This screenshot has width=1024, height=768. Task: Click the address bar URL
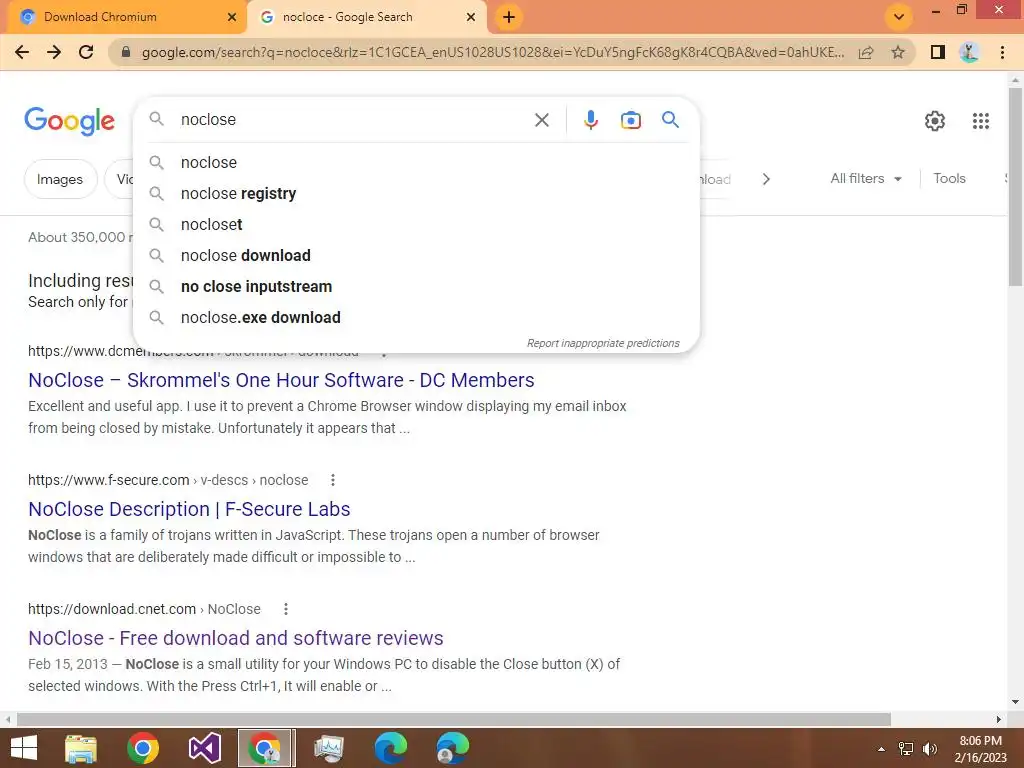pos(492,52)
